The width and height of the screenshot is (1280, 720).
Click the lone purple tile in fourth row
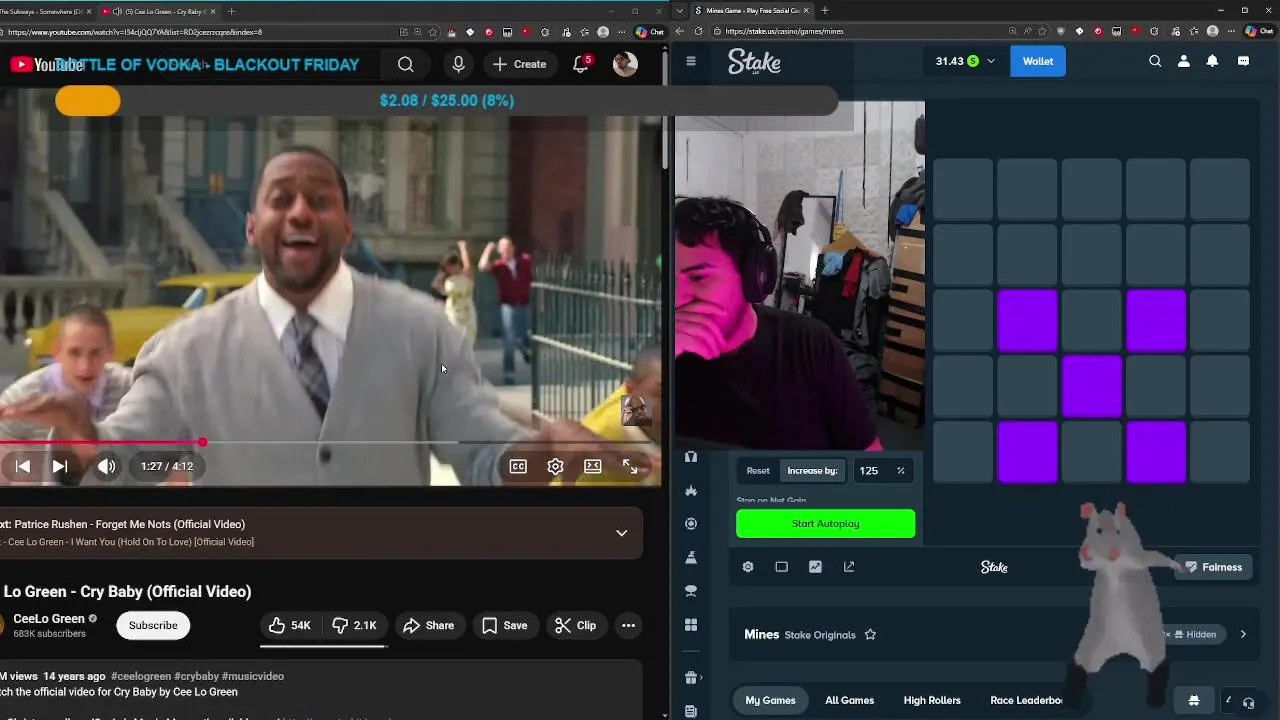(1092, 386)
